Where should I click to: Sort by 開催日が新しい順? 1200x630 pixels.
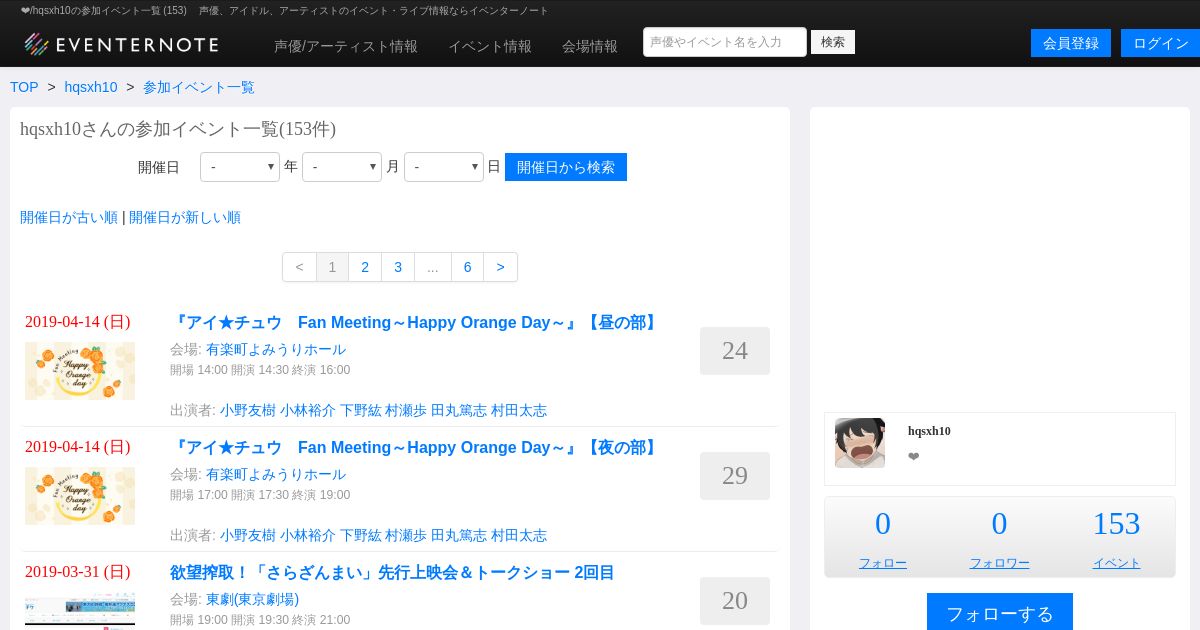pyautogui.click(x=185, y=217)
